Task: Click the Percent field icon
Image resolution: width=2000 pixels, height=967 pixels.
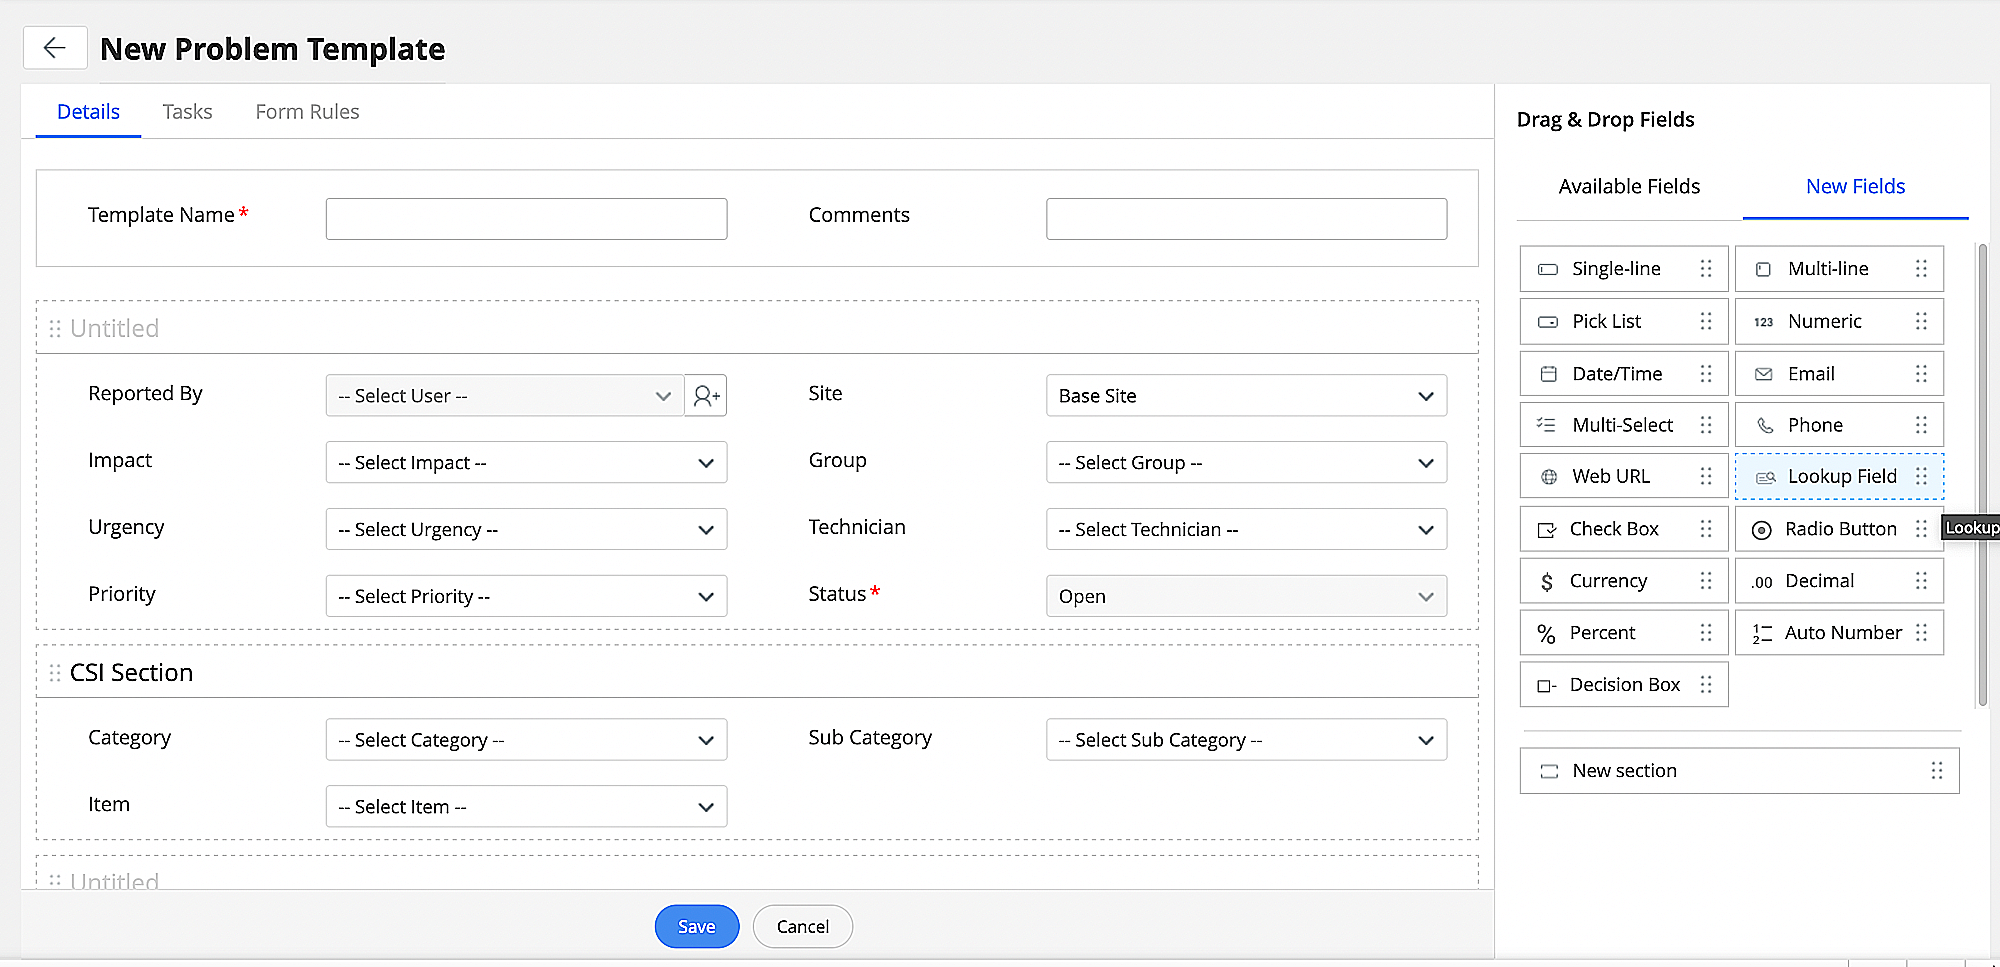Action: tap(1547, 634)
